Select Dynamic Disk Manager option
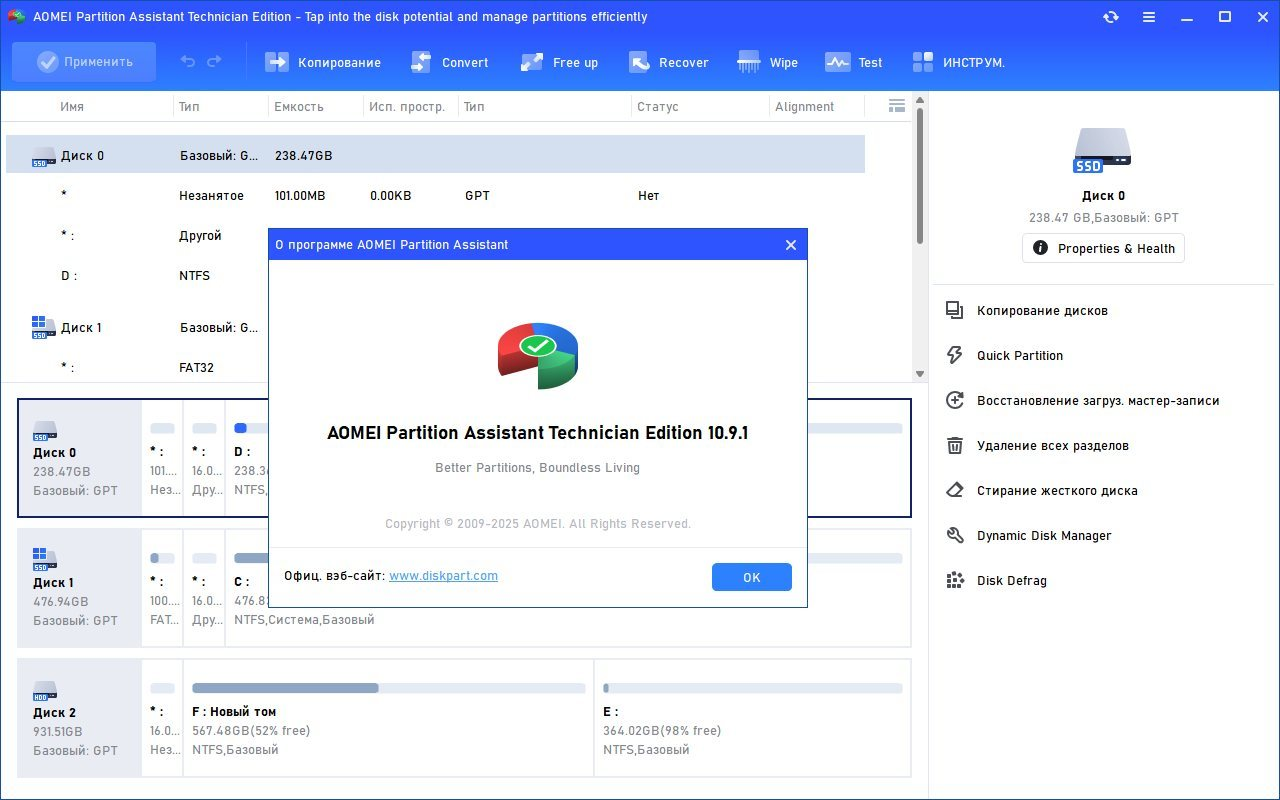Image resolution: width=1280 pixels, height=800 pixels. point(1043,536)
